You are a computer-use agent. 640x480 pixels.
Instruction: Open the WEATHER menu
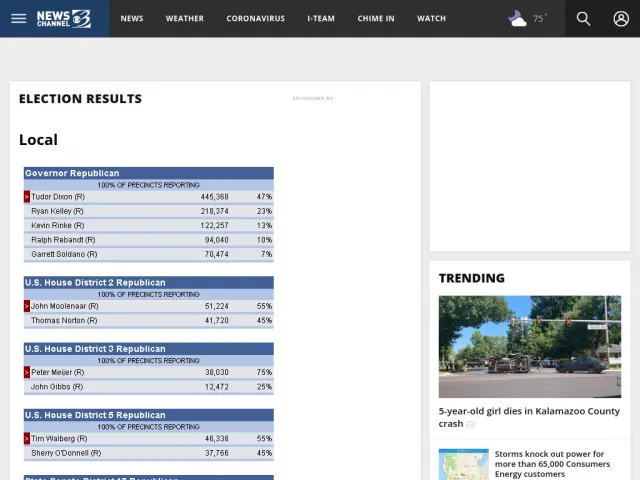(x=184, y=18)
